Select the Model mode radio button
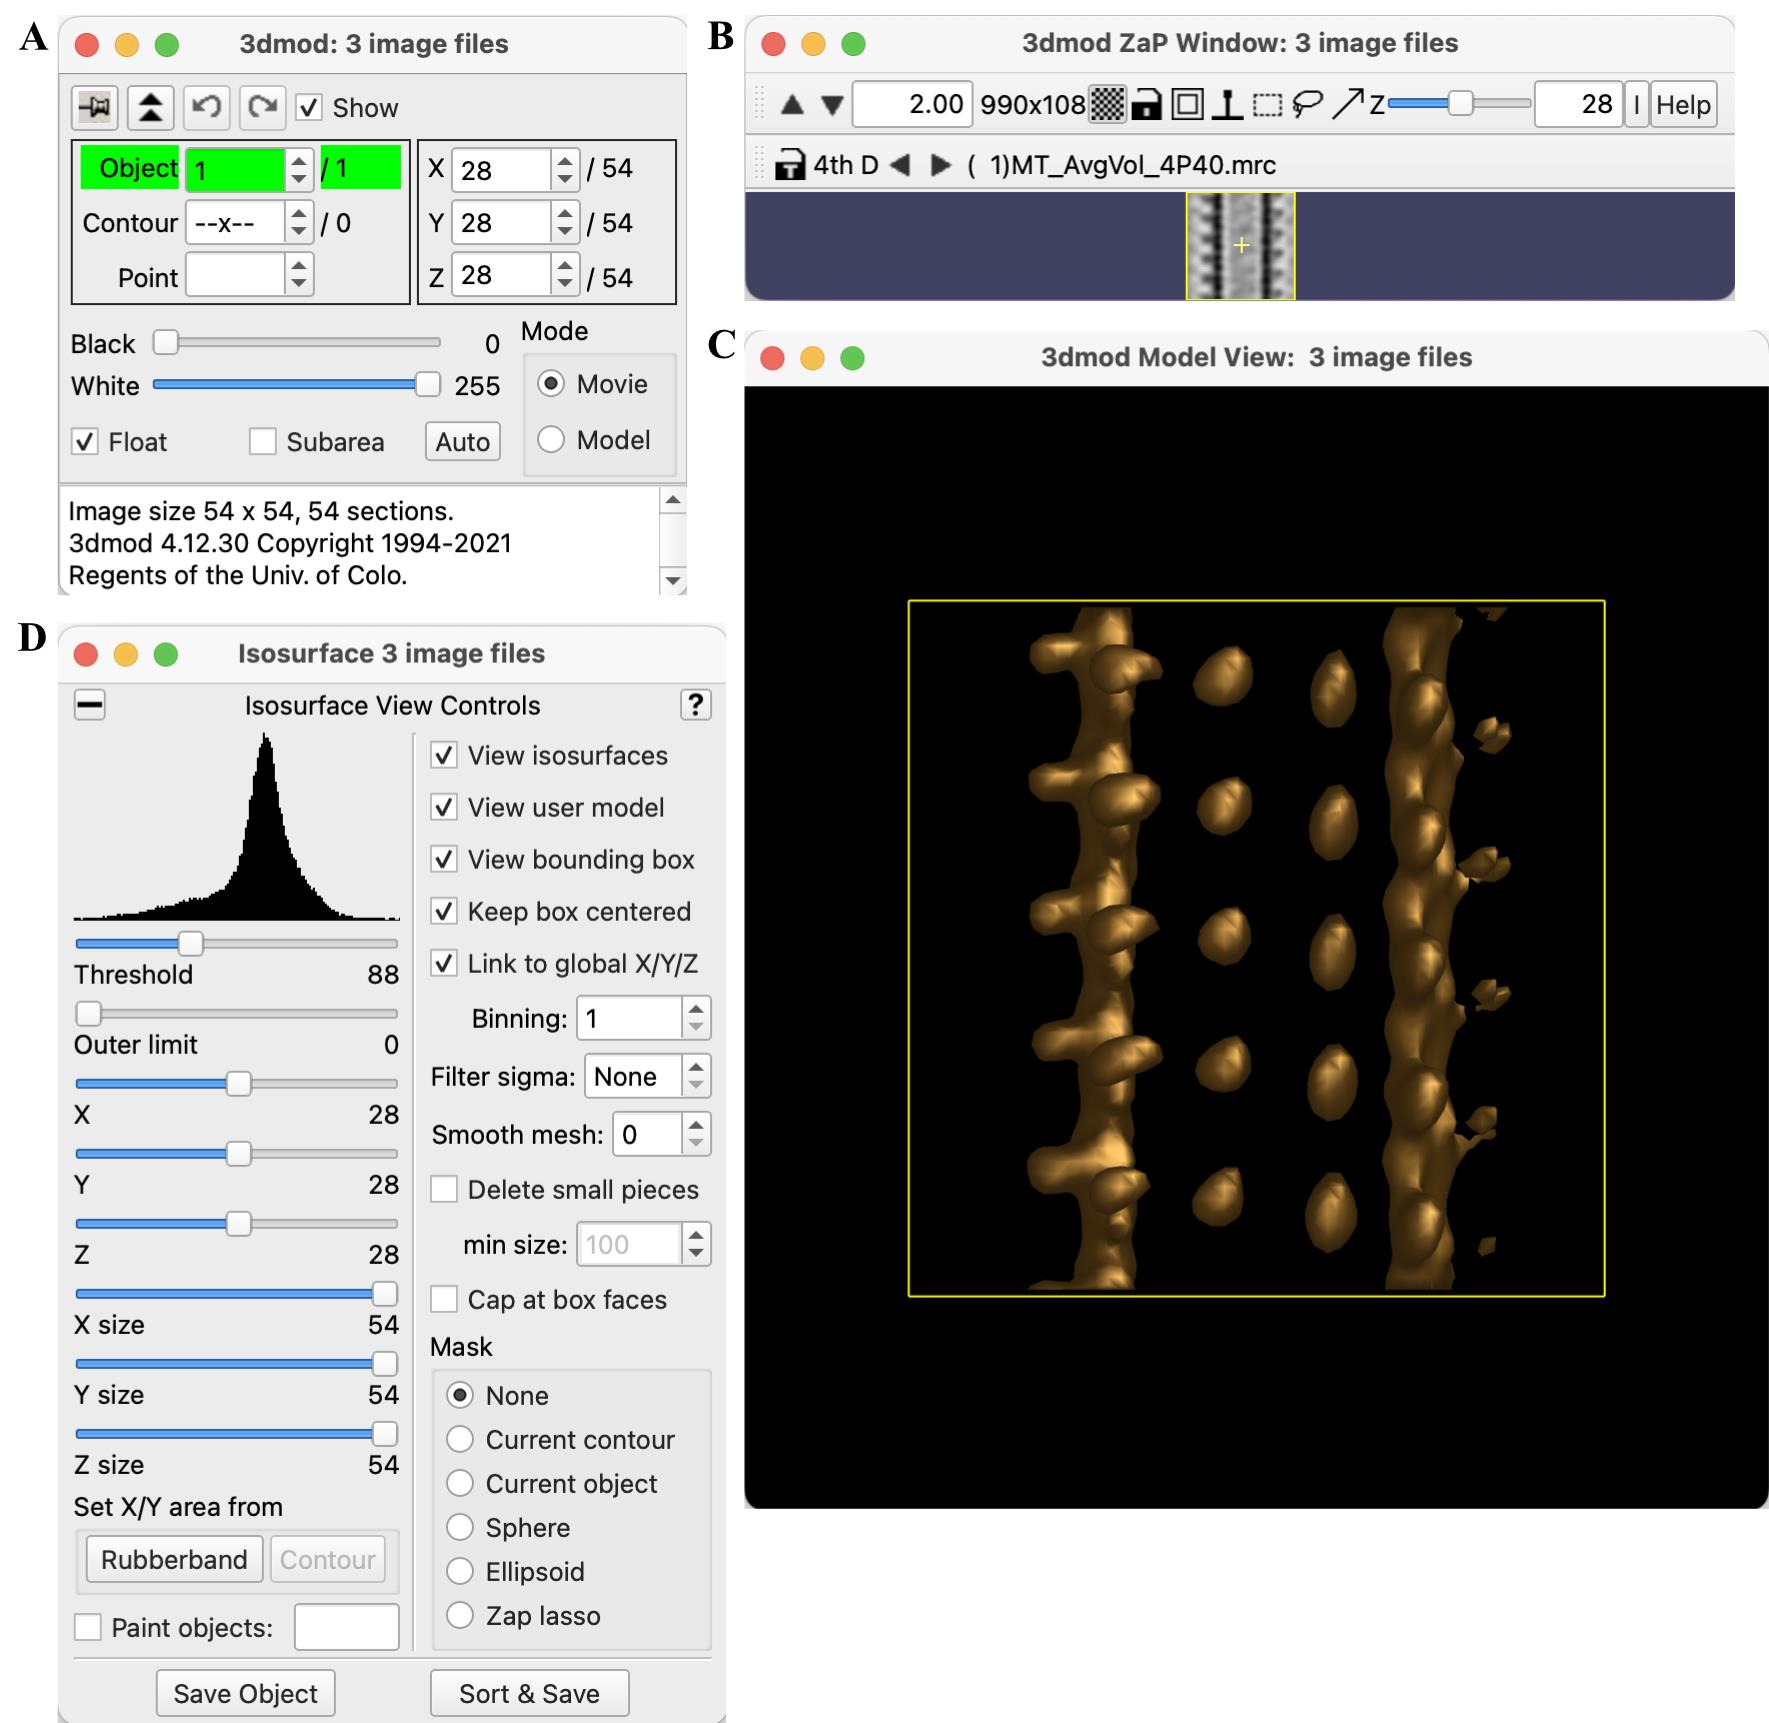 (551, 440)
